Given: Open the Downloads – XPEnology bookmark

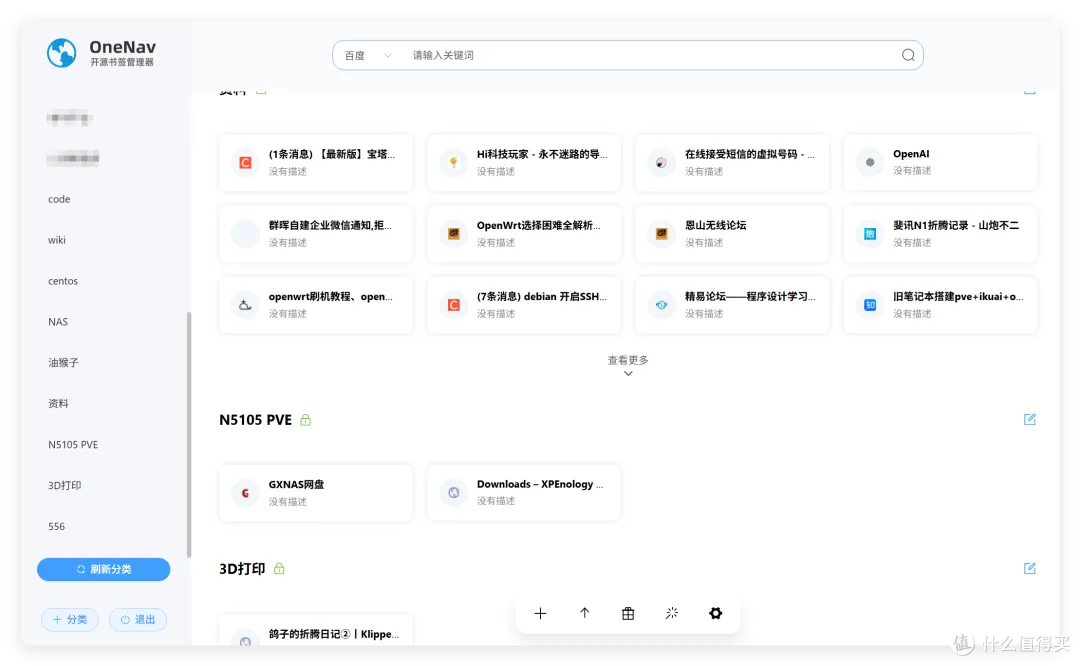Looking at the screenshot, I should tap(524, 492).
